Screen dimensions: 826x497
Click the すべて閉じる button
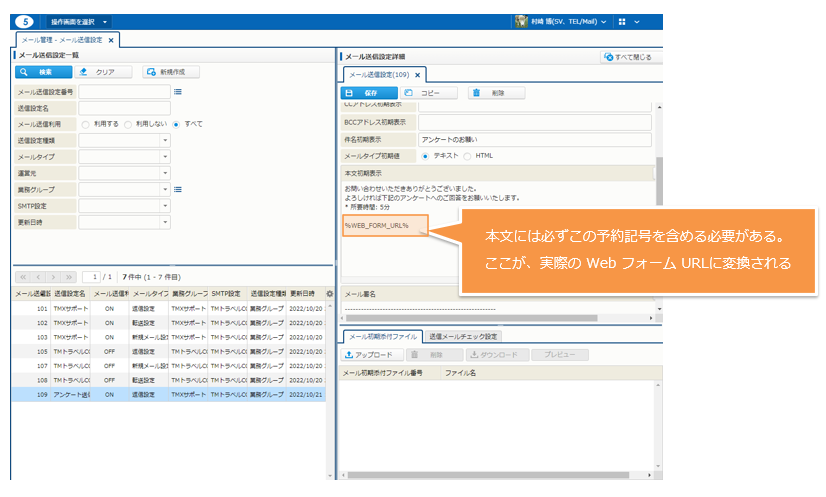(627, 58)
